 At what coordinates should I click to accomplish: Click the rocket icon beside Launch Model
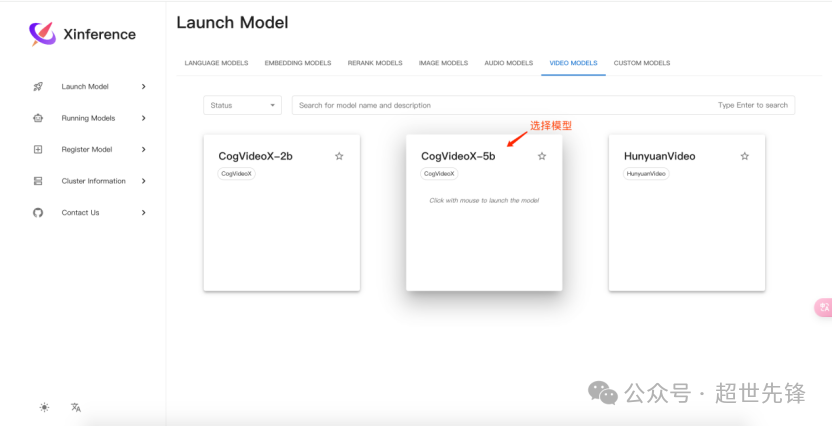pyautogui.click(x=38, y=86)
